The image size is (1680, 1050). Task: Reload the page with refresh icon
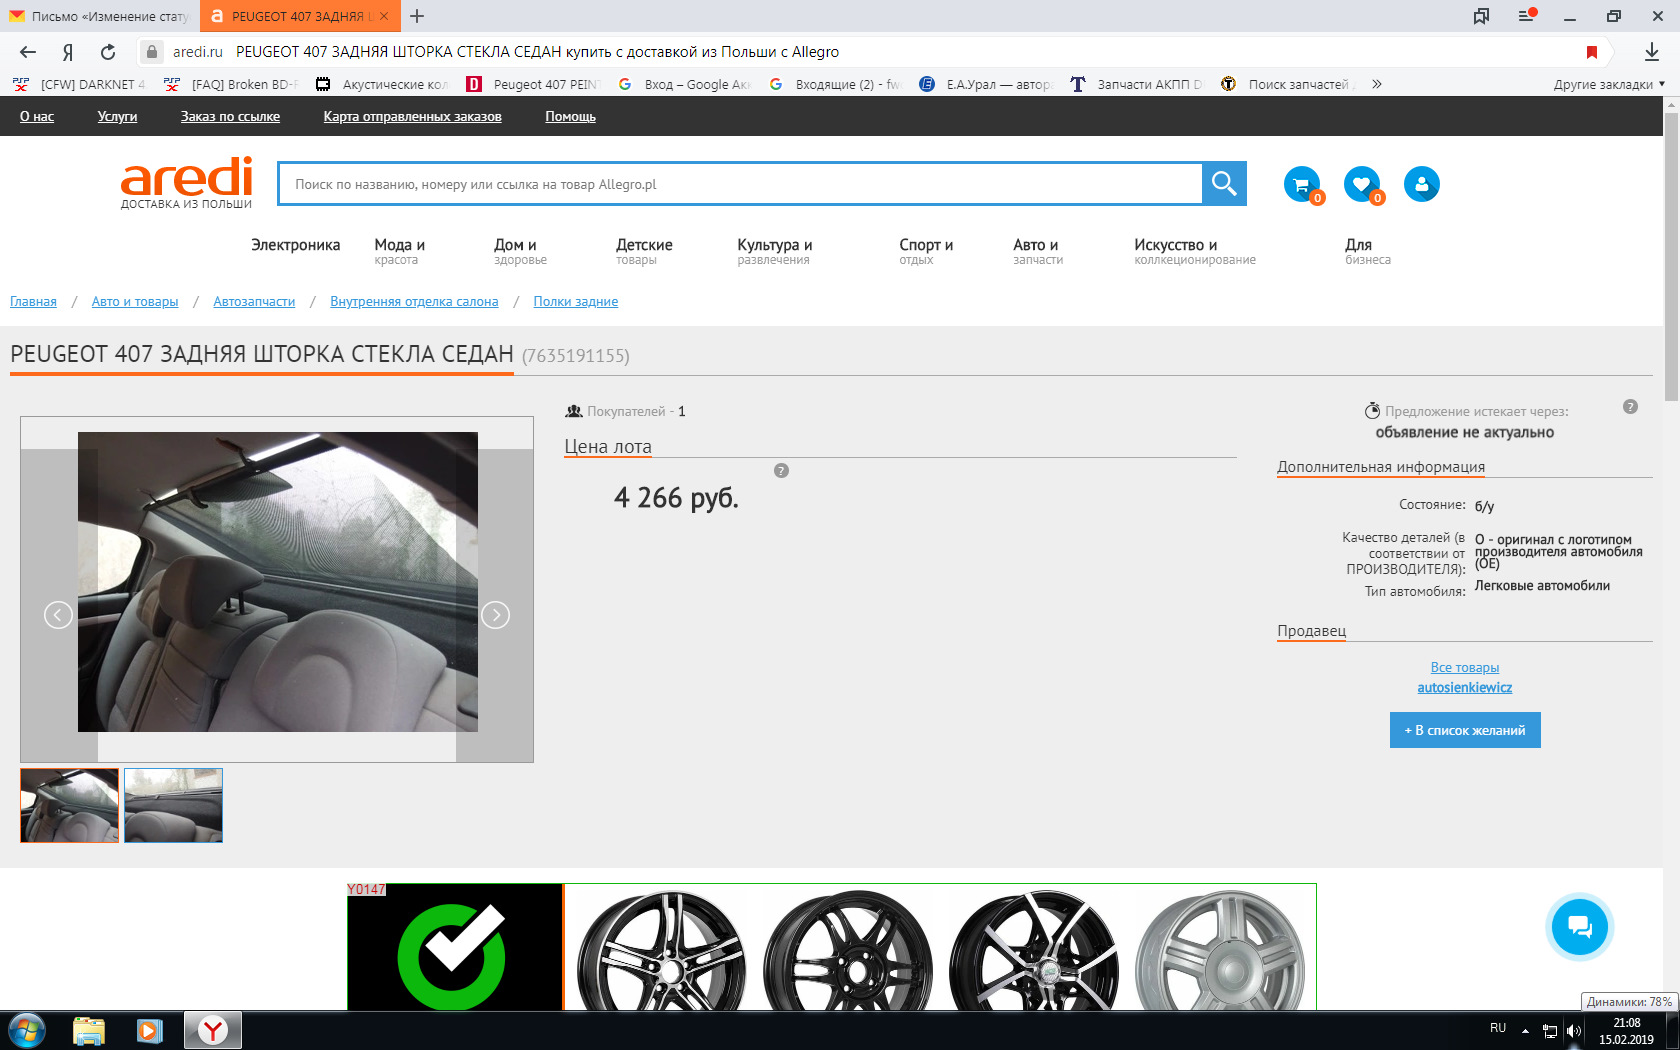point(108,52)
